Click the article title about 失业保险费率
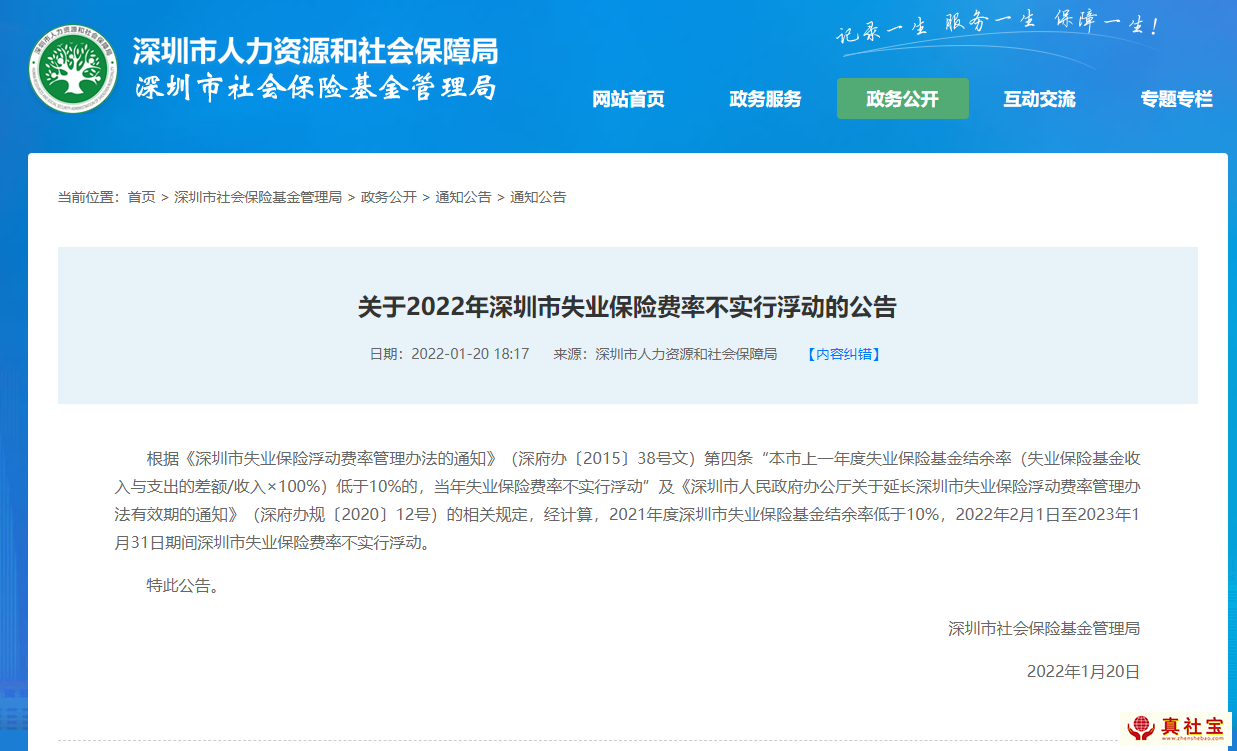The width and height of the screenshot is (1237, 751). pyautogui.click(x=627, y=307)
